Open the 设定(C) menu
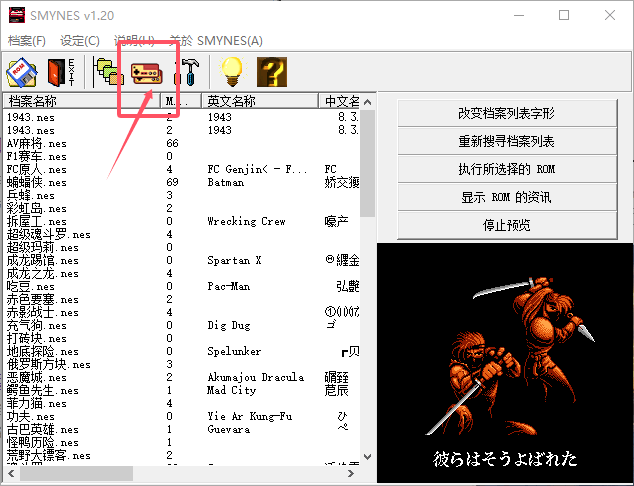This screenshot has width=634, height=486. pos(80,40)
